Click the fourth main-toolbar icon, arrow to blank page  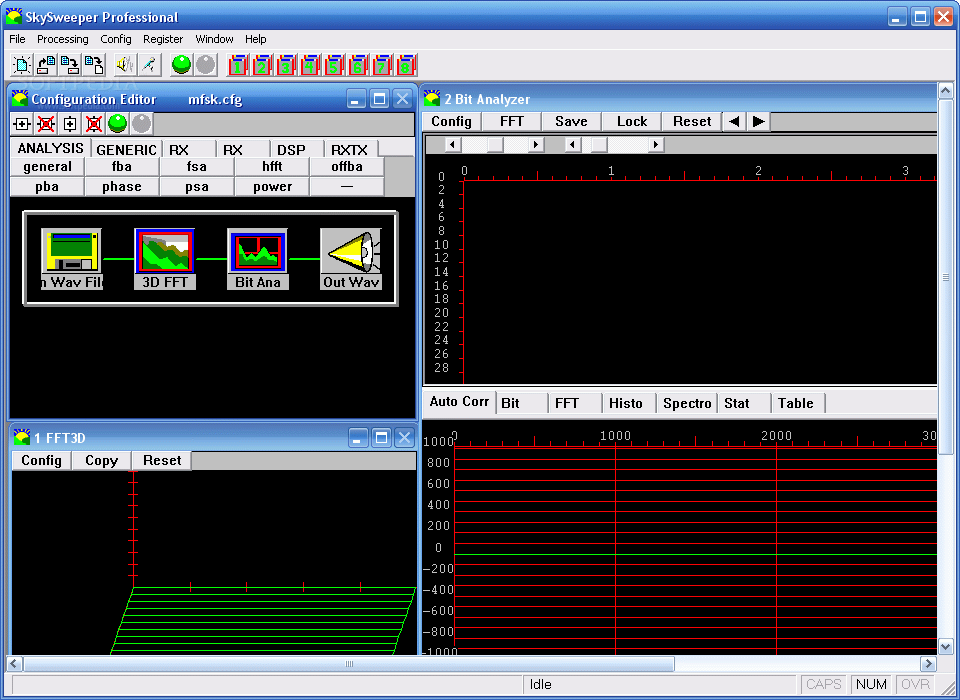point(94,64)
